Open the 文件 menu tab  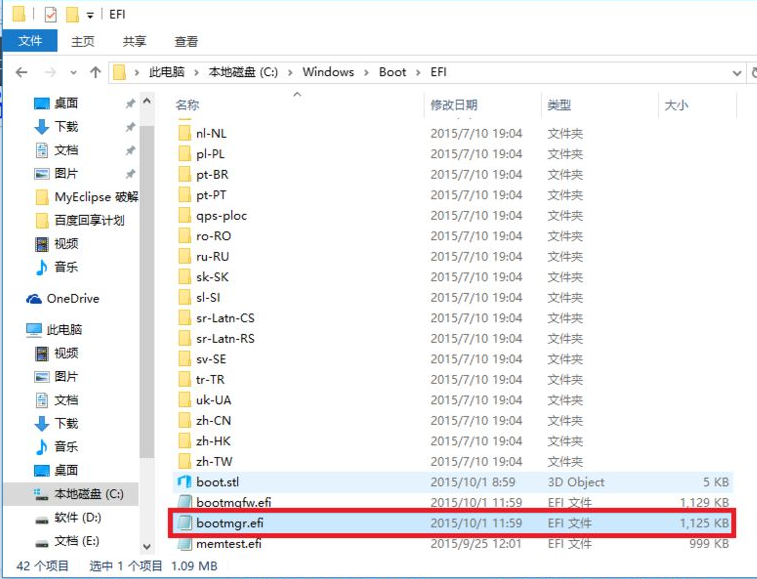tap(30, 41)
